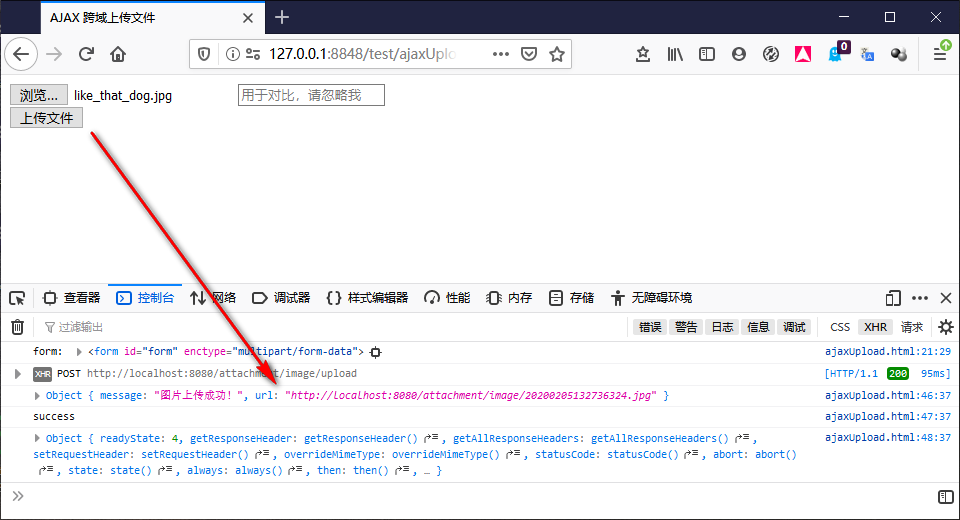Close the developer tools panel
The height and width of the screenshot is (520, 960).
[946, 298]
